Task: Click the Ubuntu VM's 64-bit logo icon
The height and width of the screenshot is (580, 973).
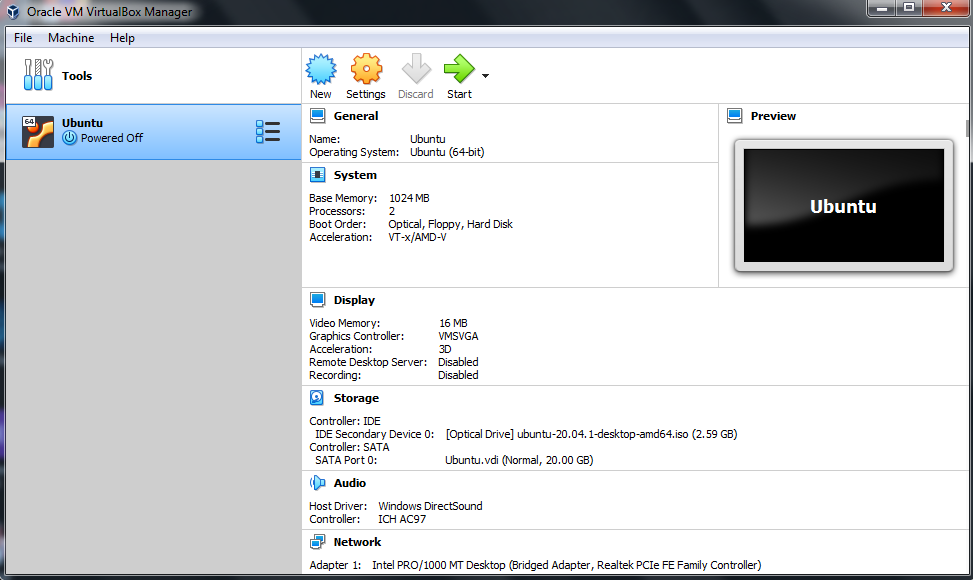Action: click(38, 130)
